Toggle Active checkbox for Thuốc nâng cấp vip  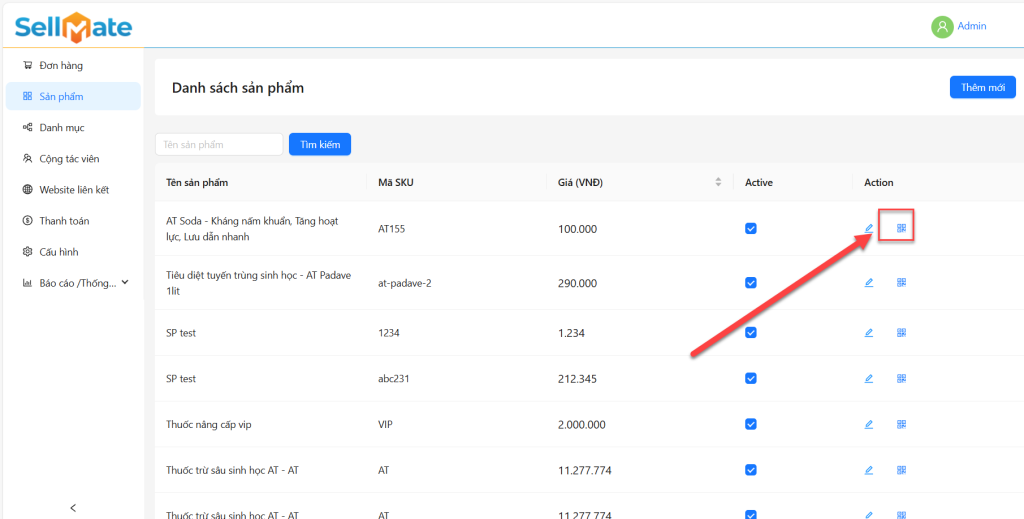click(x=751, y=424)
